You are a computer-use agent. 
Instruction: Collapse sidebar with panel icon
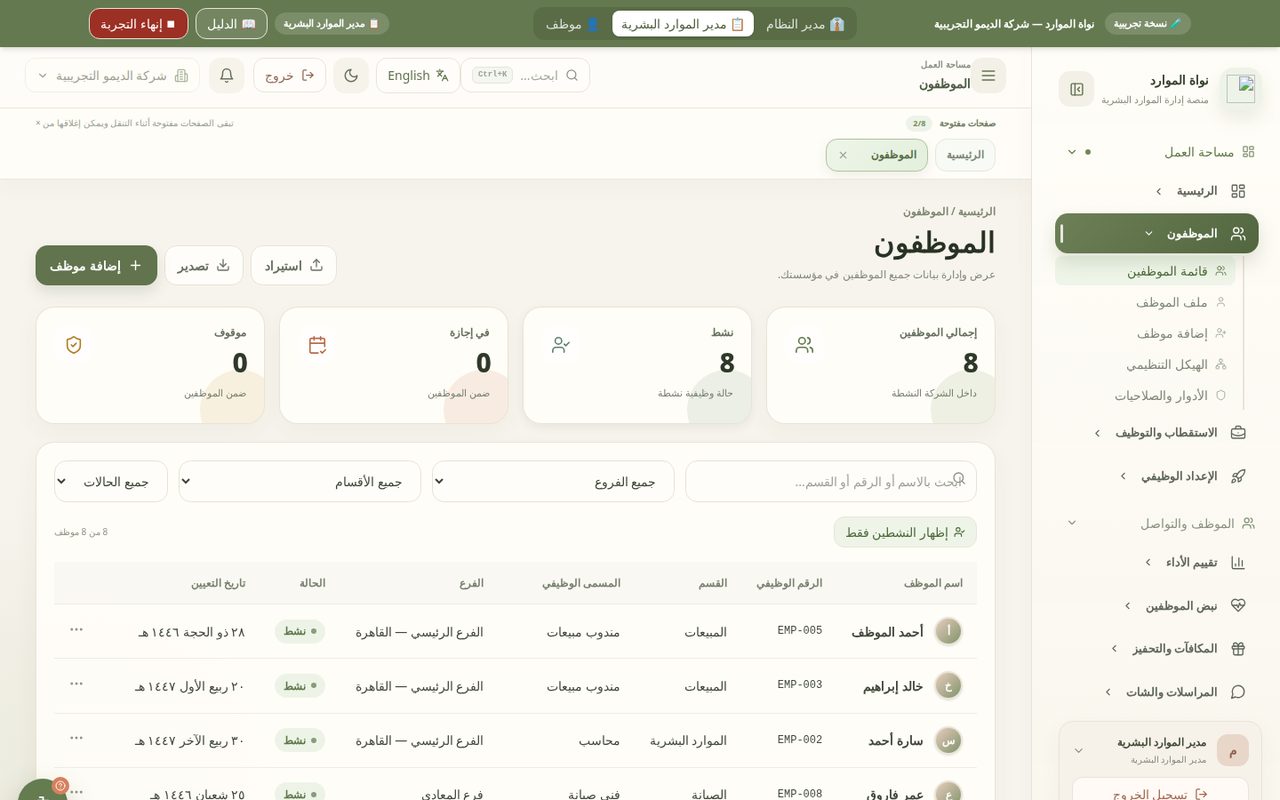point(1077,89)
